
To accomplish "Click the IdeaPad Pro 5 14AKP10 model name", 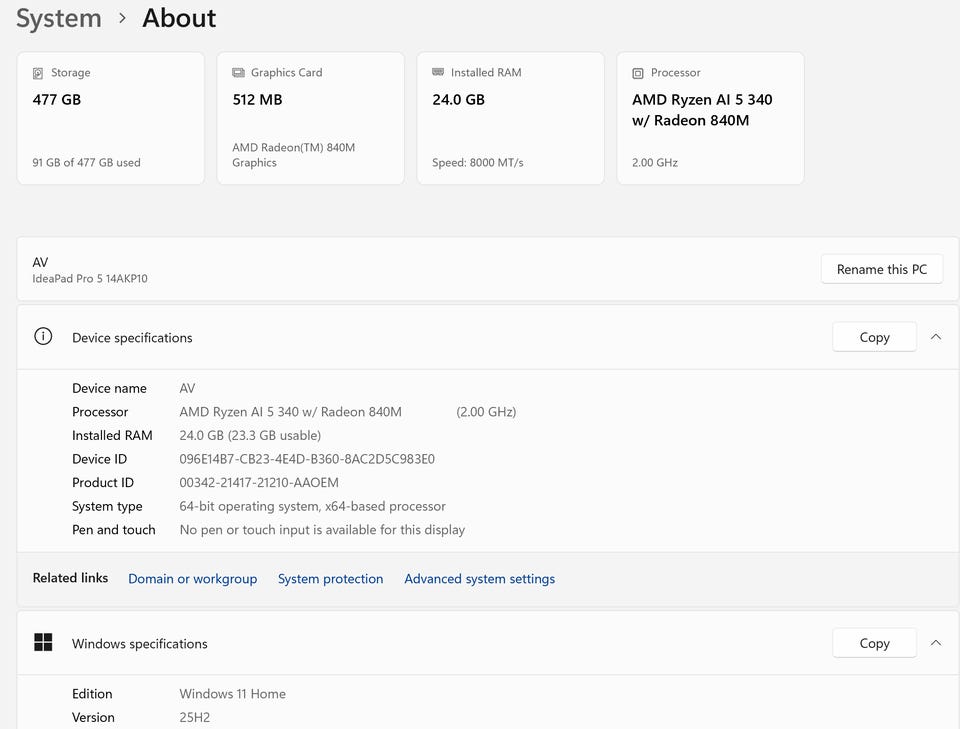I will coord(90,279).
